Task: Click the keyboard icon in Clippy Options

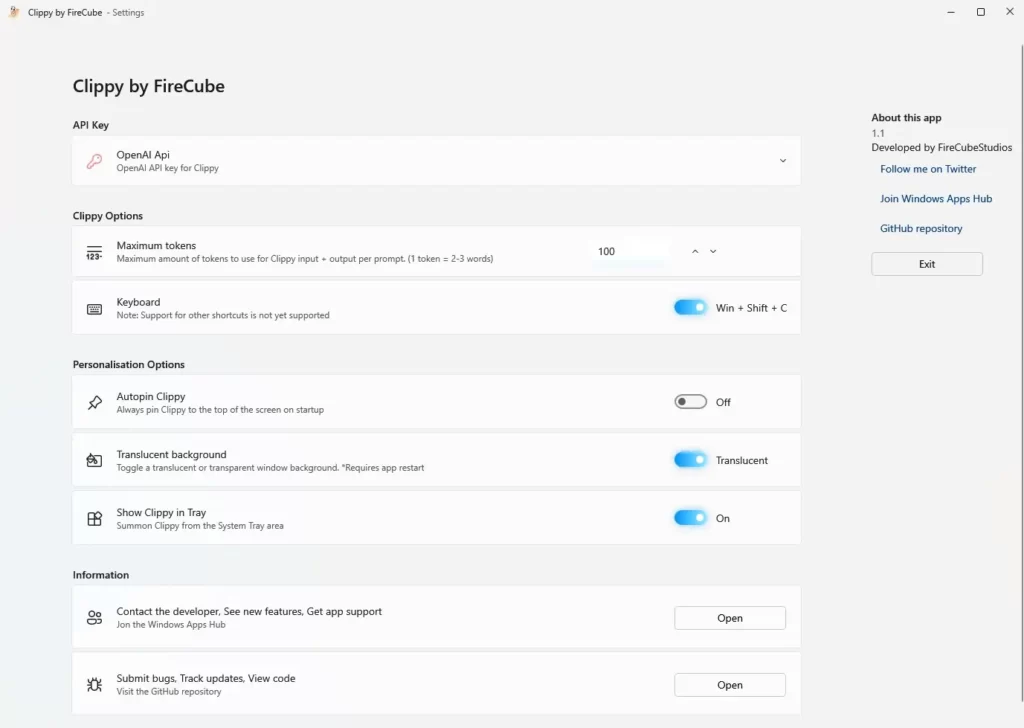Action: tap(94, 307)
